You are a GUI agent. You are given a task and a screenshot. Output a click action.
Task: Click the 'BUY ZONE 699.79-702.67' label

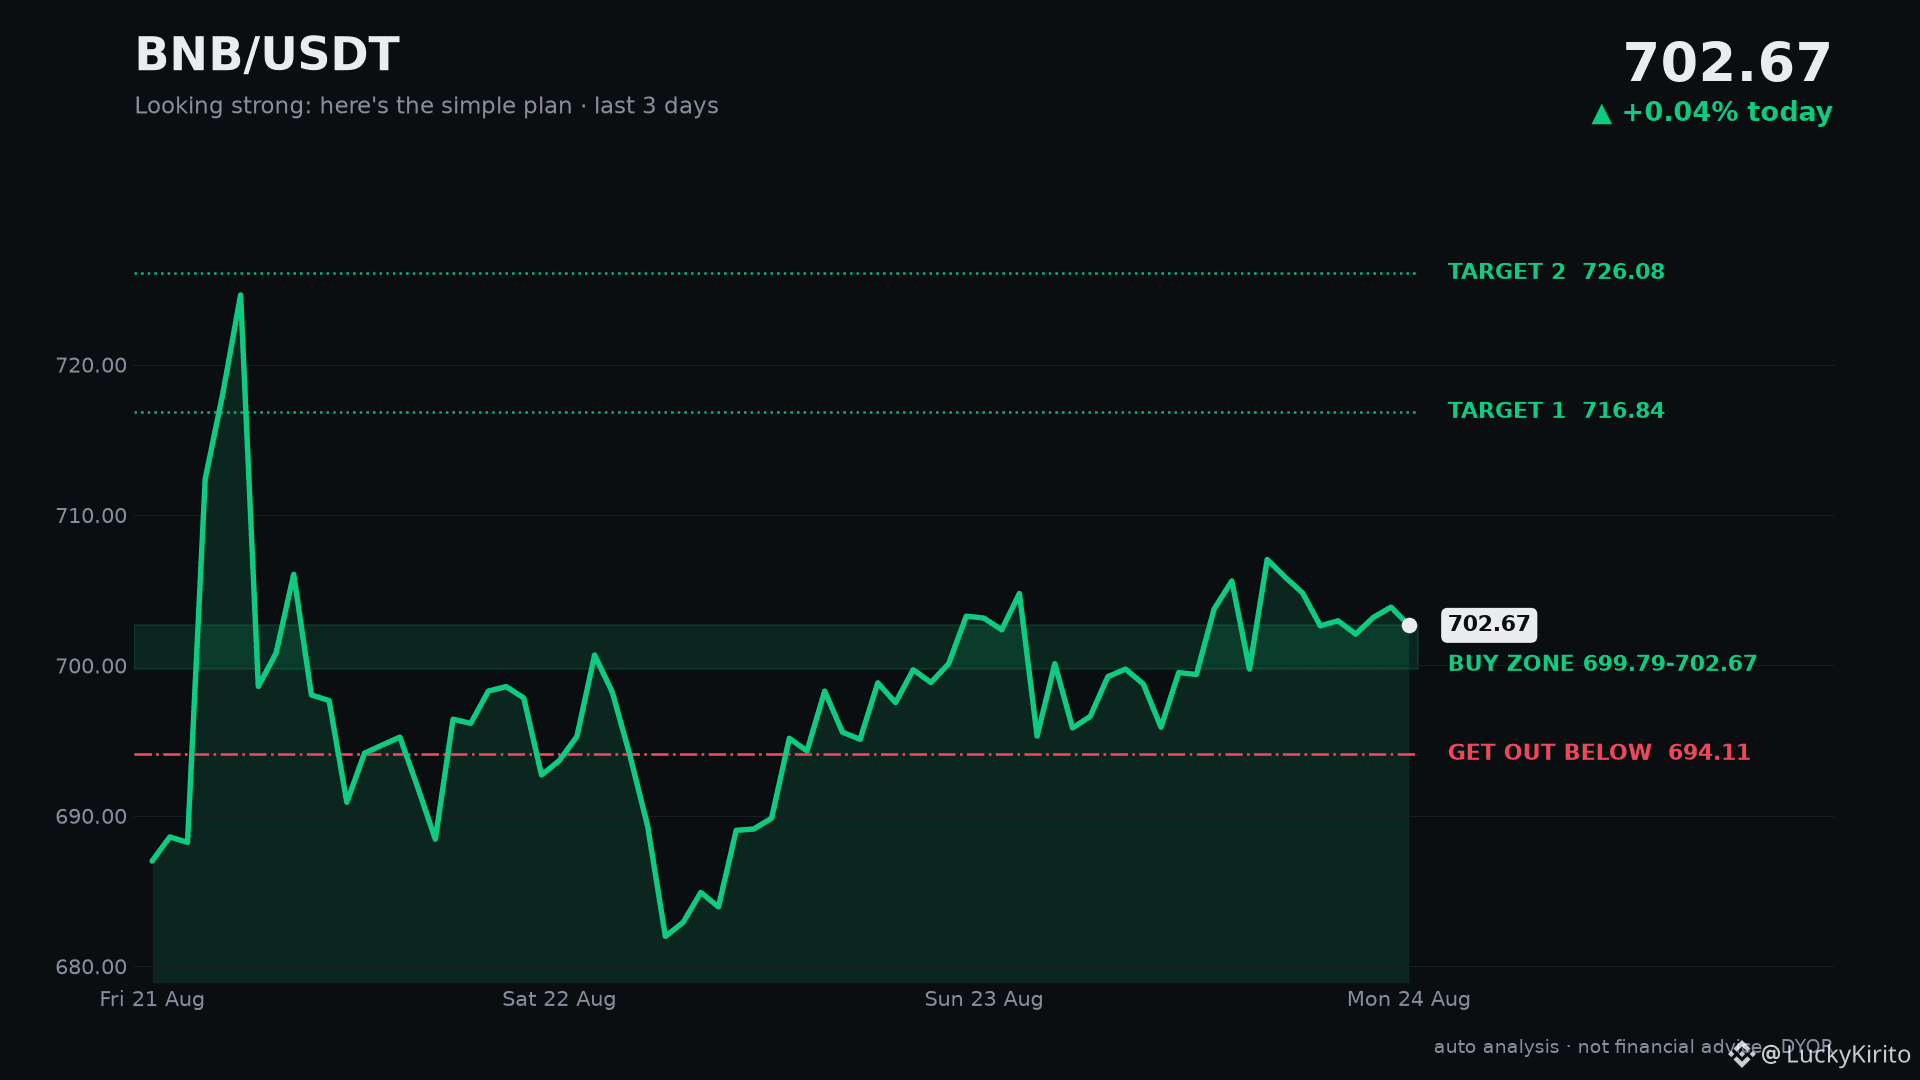click(x=1602, y=664)
